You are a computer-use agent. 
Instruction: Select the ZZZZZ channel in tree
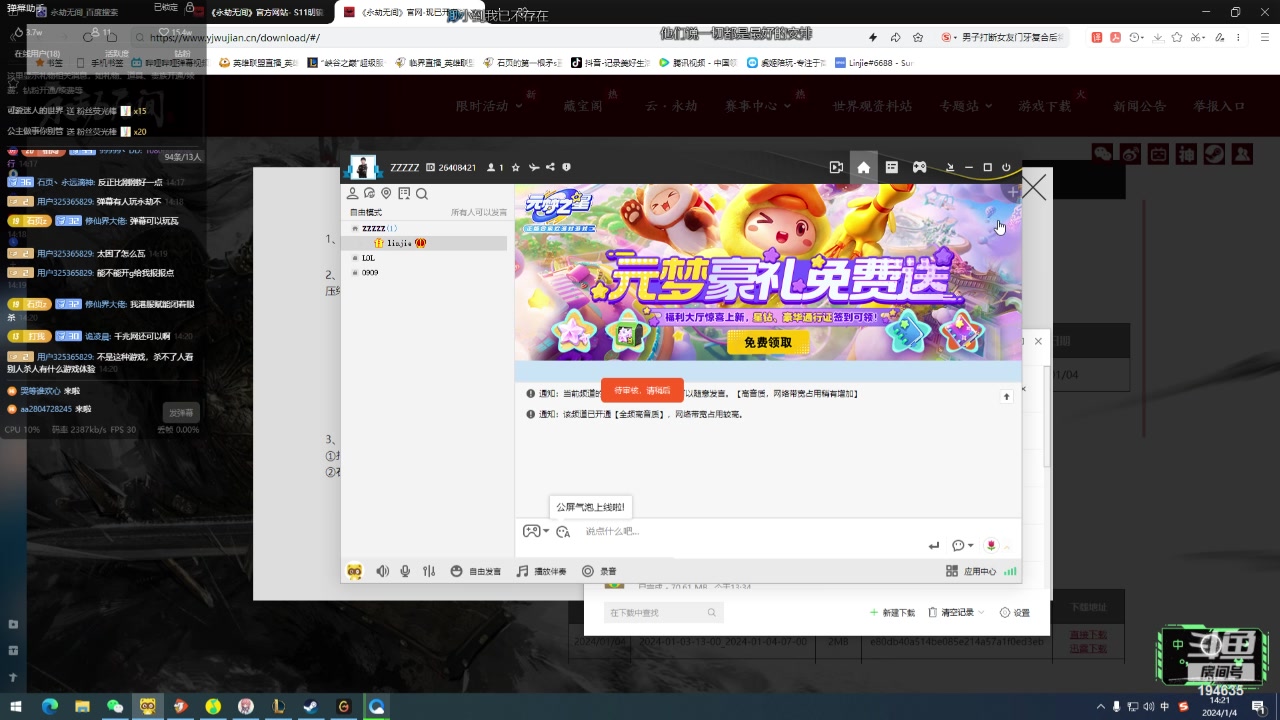(x=380, y=228)
